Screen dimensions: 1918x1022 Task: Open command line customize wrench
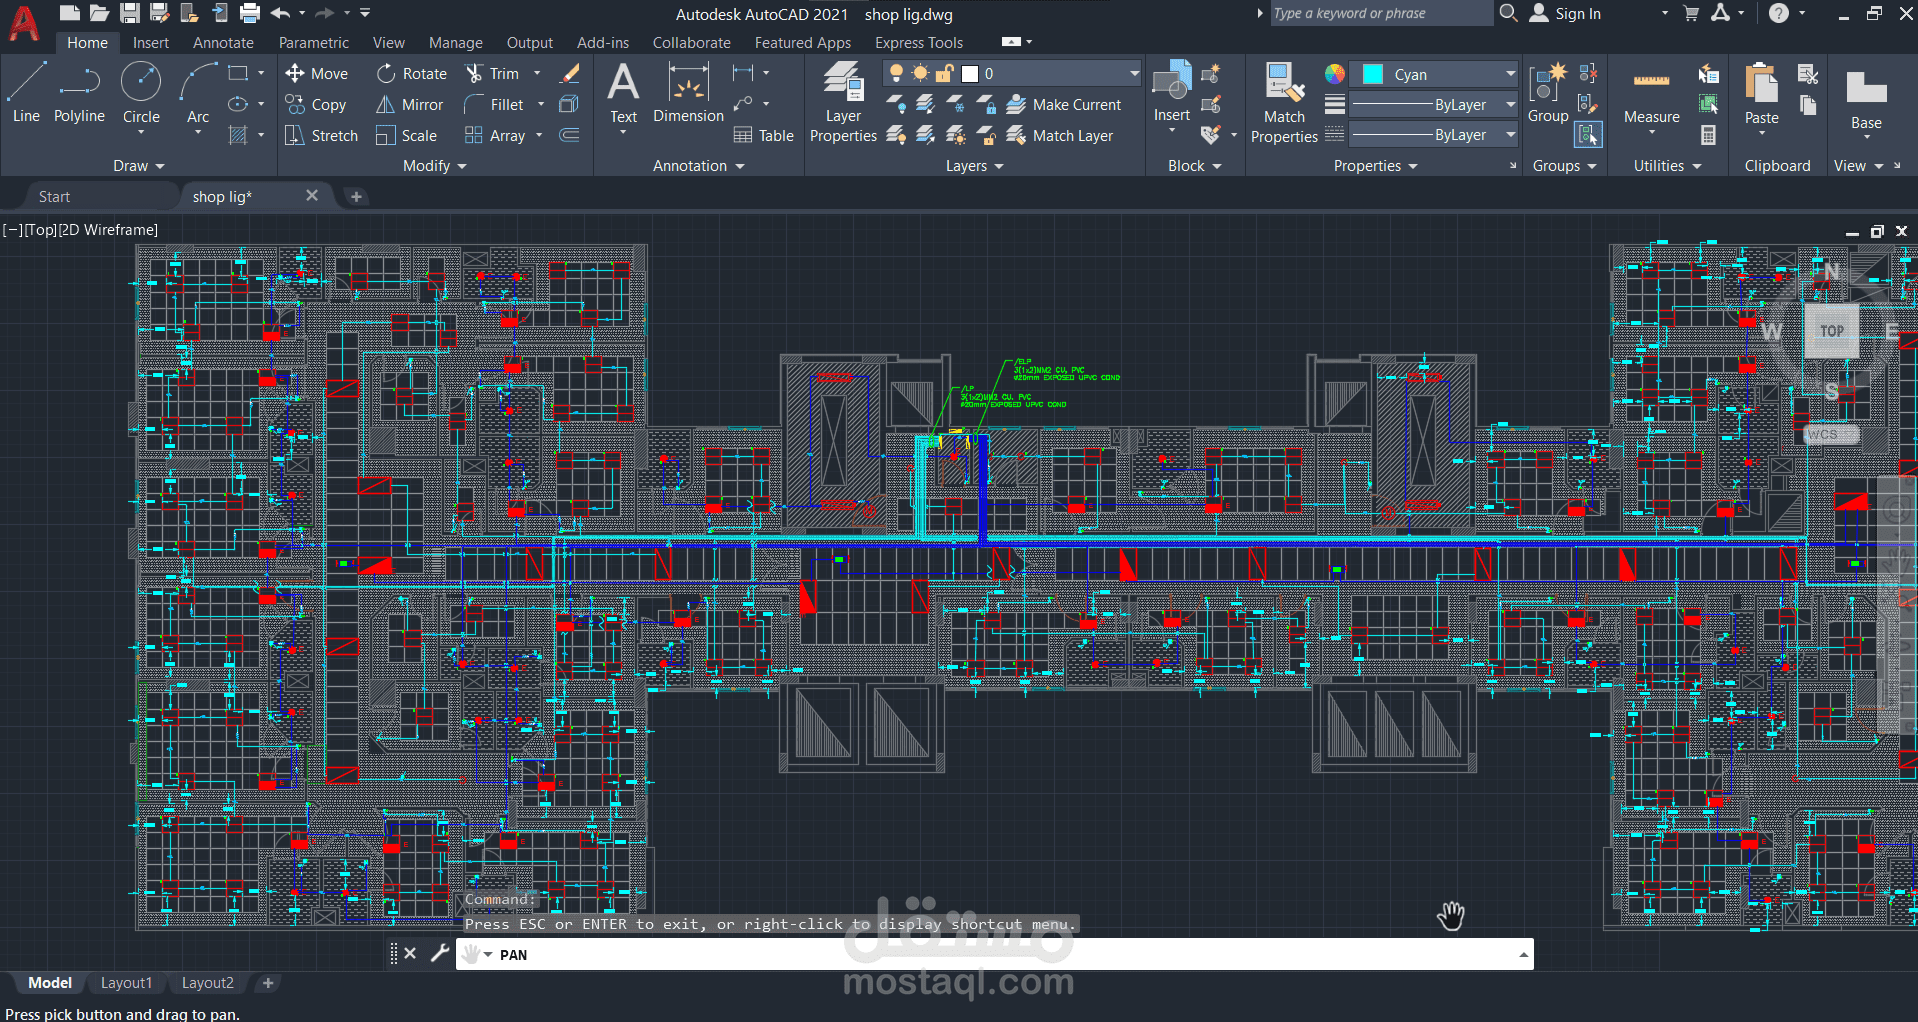439,953
